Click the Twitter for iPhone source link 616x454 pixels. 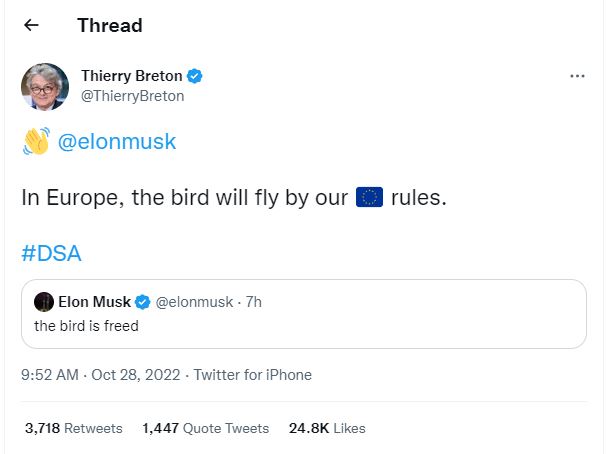(x=253, y=375)
